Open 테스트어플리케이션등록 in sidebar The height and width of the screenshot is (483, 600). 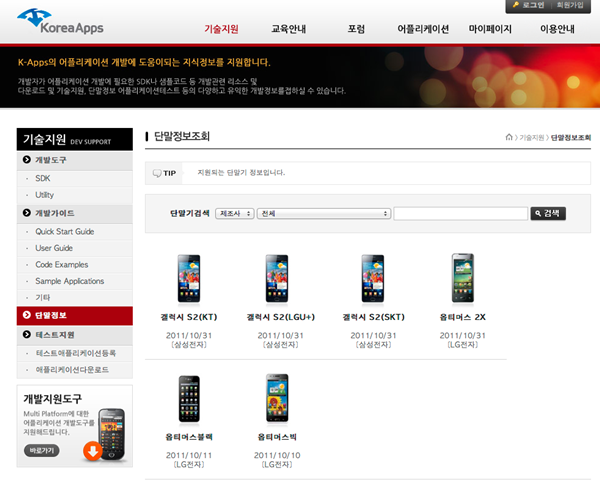point(75,353)
